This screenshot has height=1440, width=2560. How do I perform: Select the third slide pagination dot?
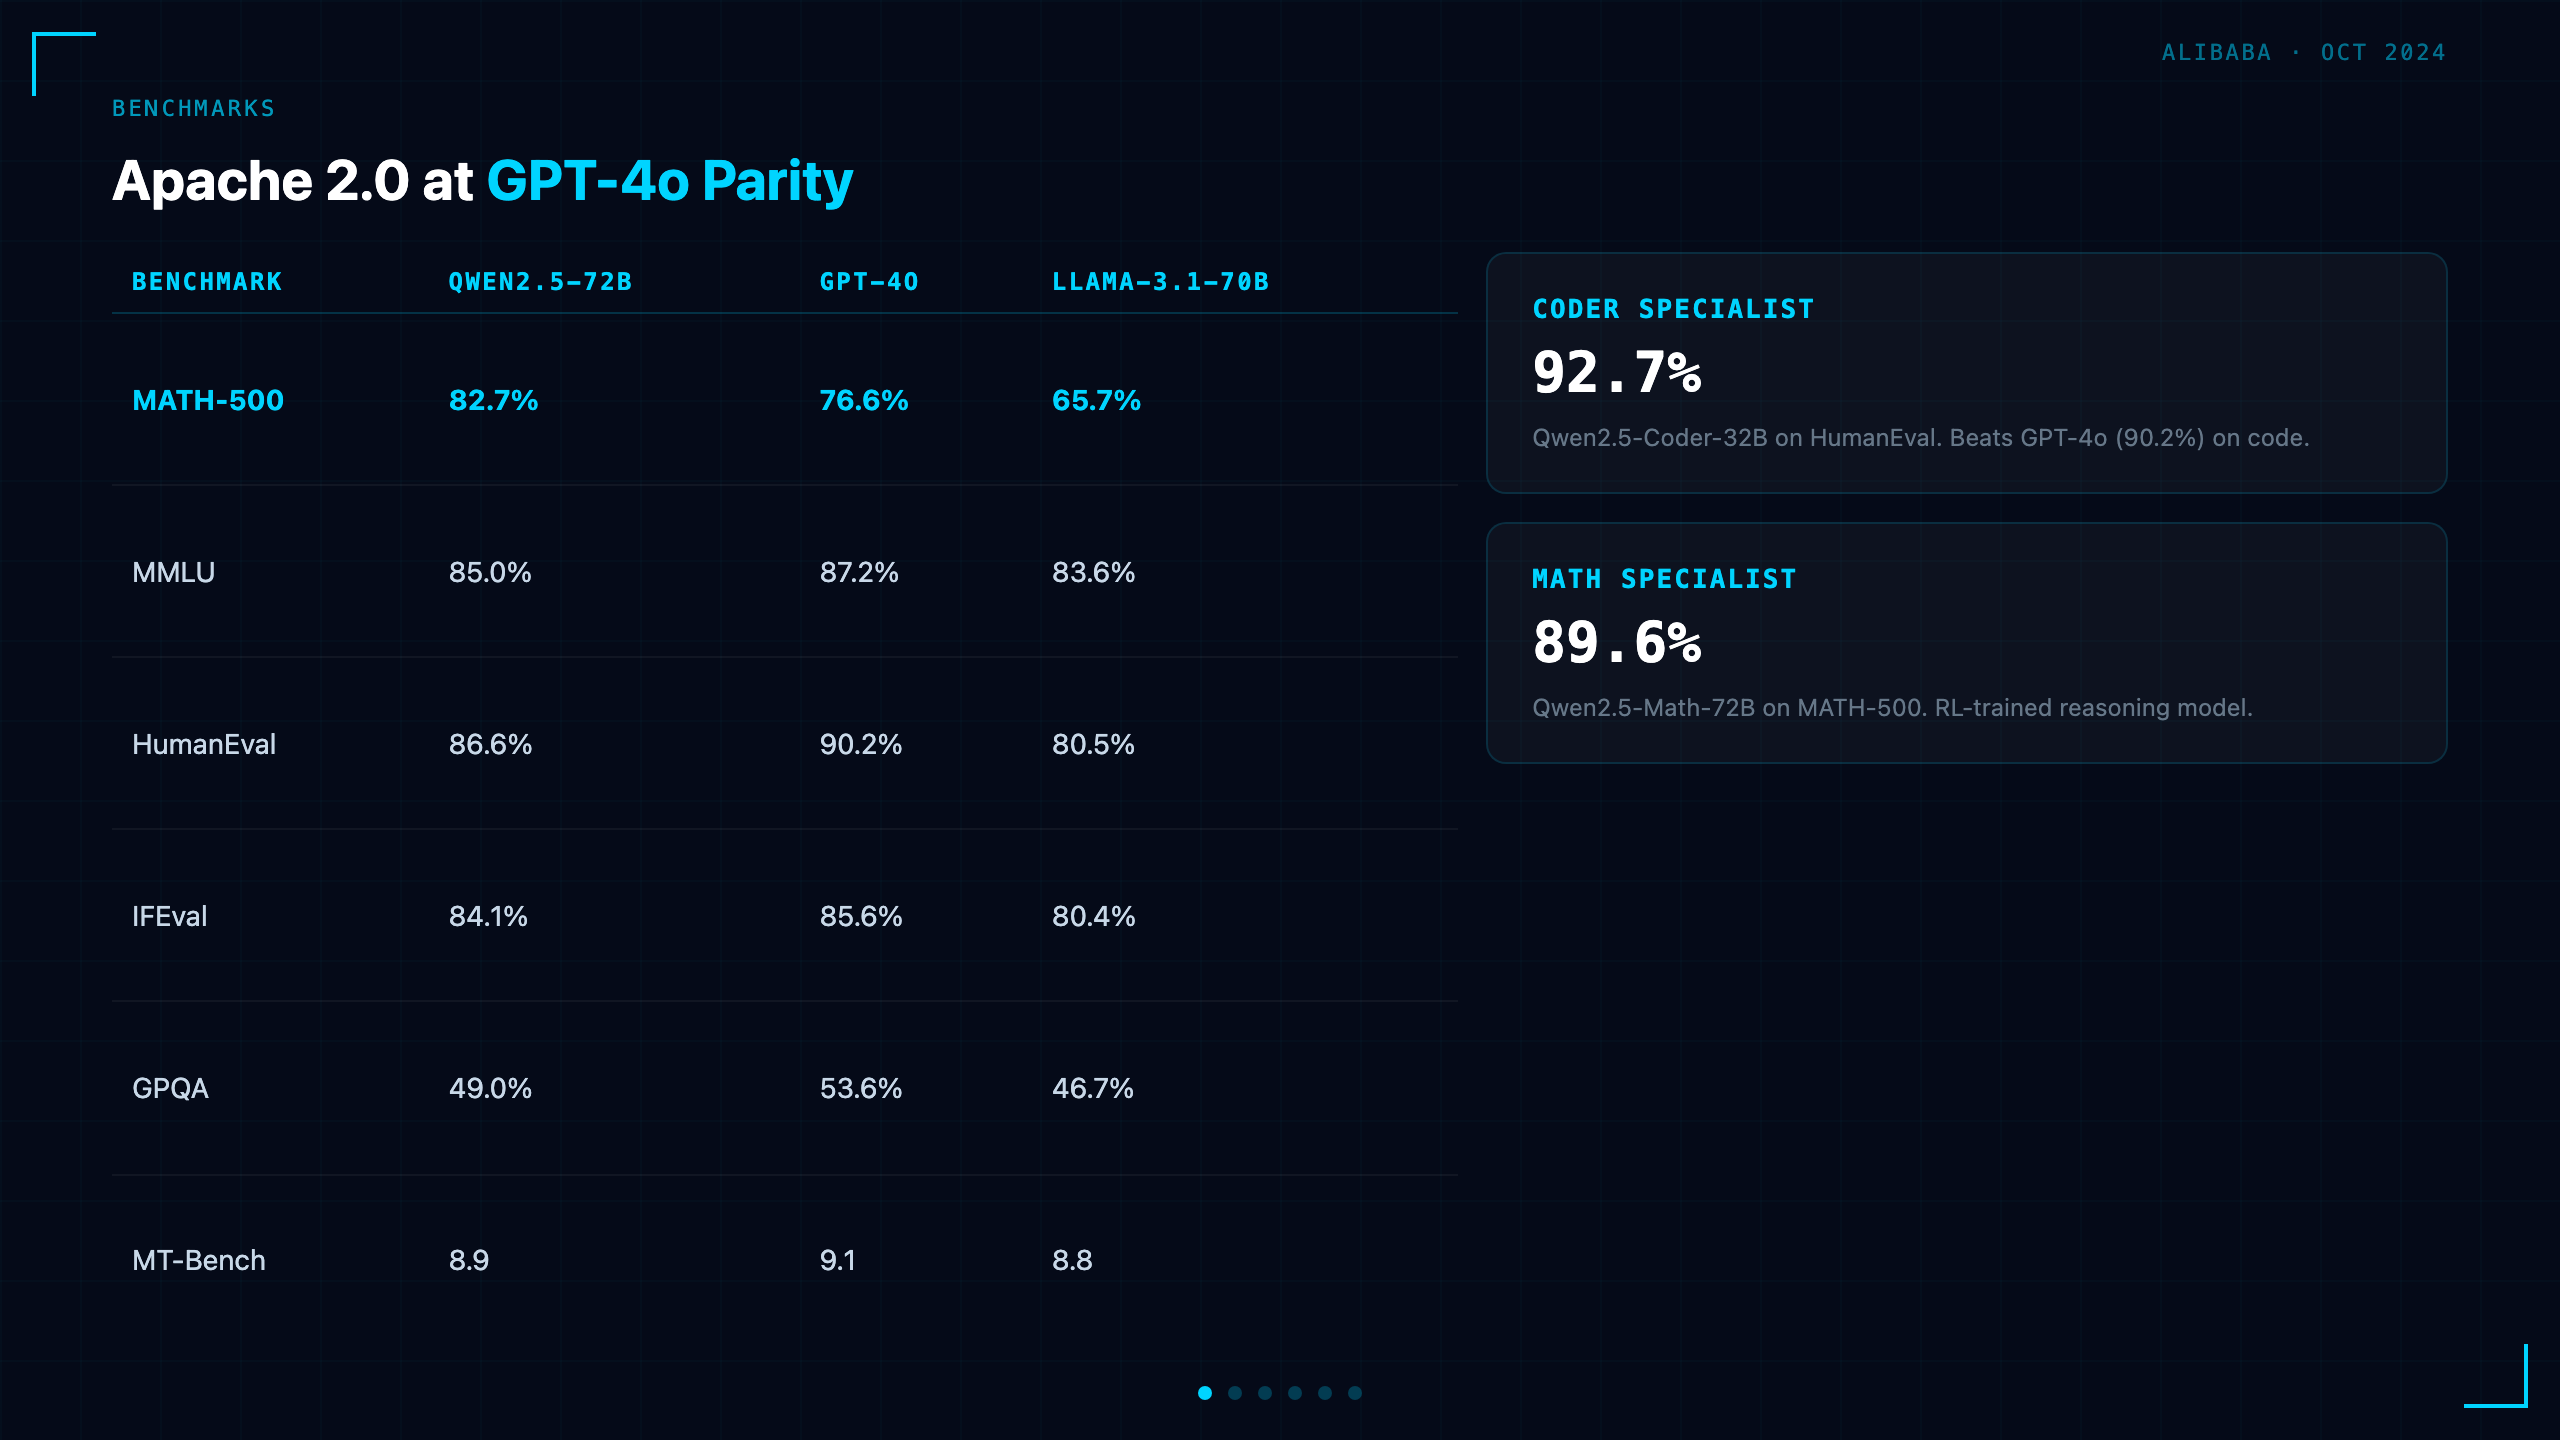click(1265, 1393)
